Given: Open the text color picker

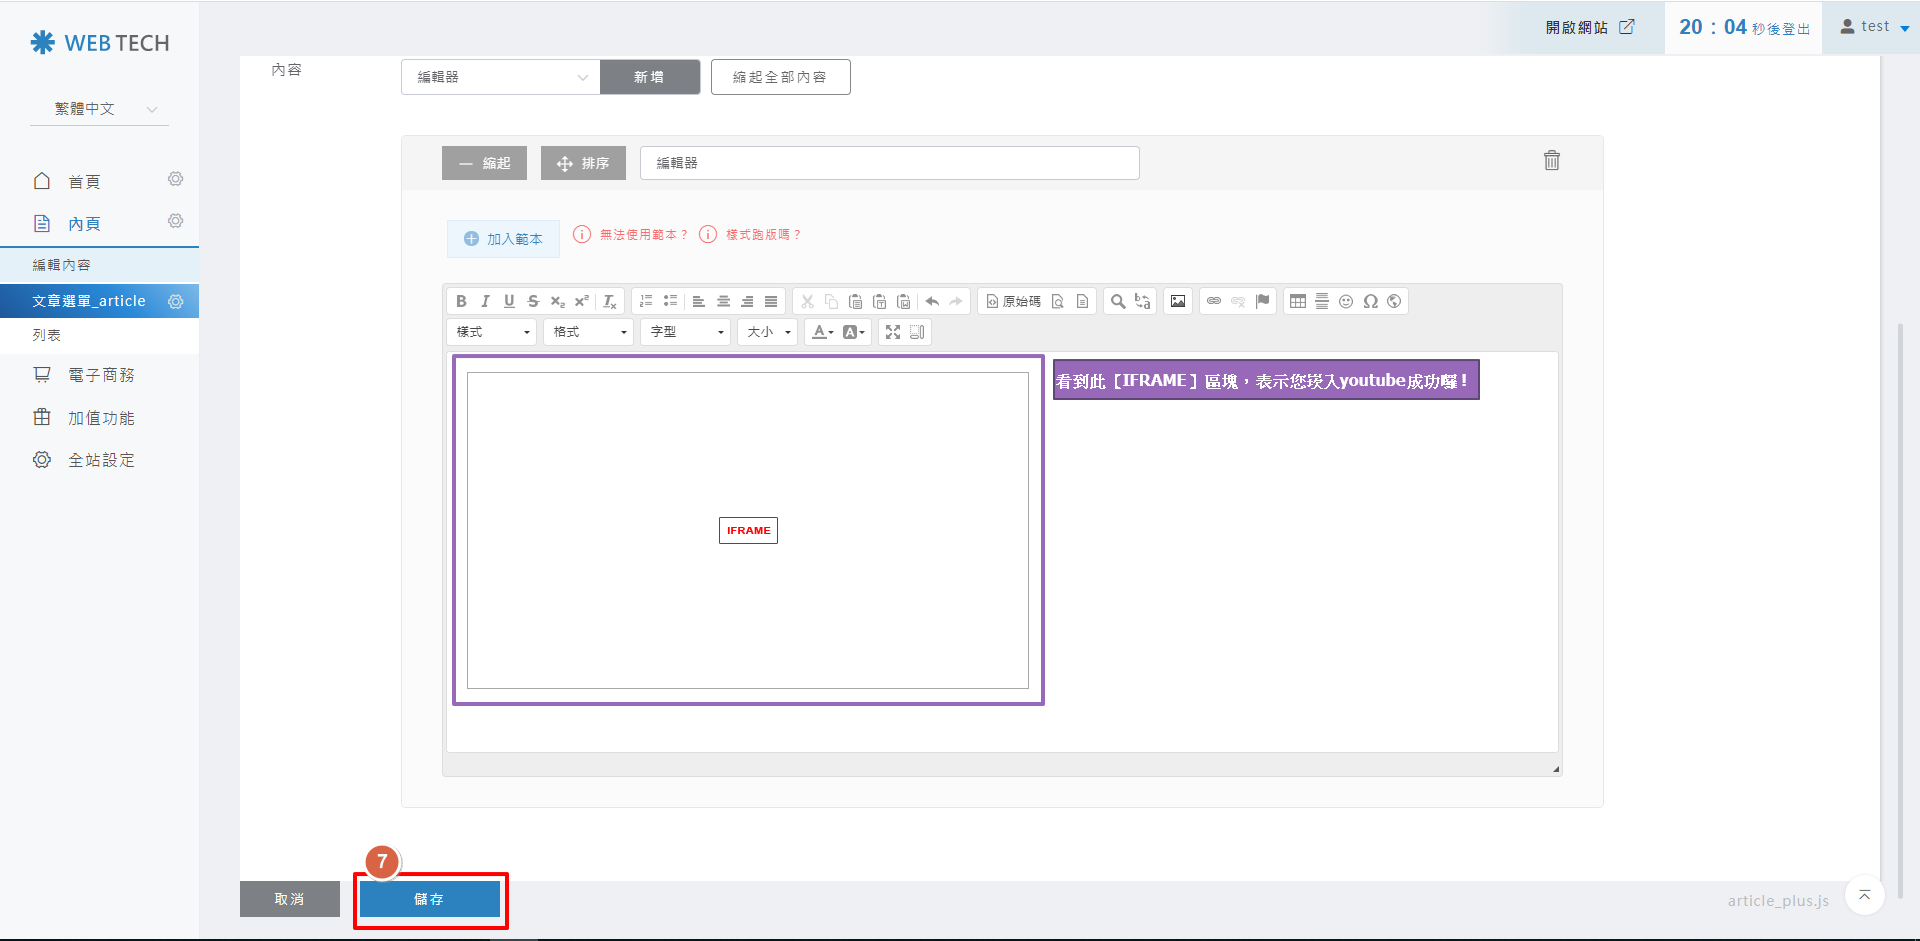Looking at the screenshot, I should pos(822,332).
